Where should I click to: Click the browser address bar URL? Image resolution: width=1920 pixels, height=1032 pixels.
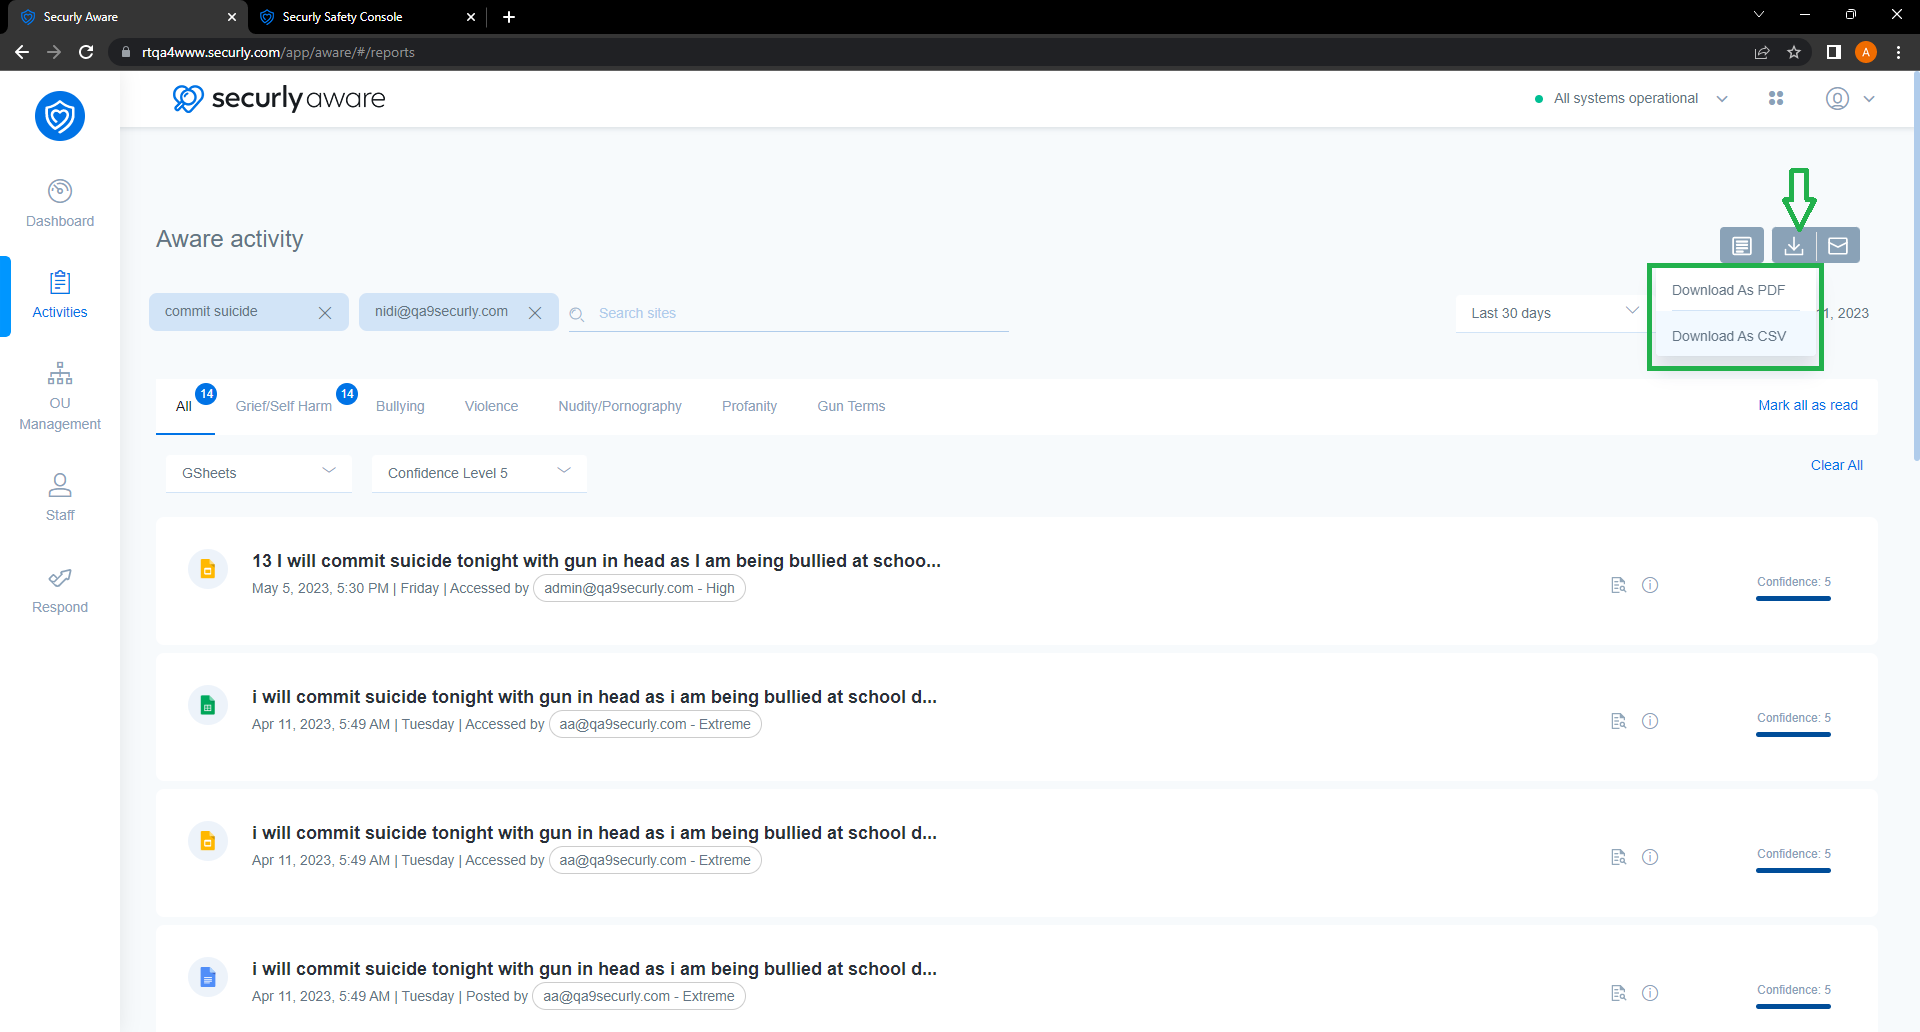(x=278, y=52)
